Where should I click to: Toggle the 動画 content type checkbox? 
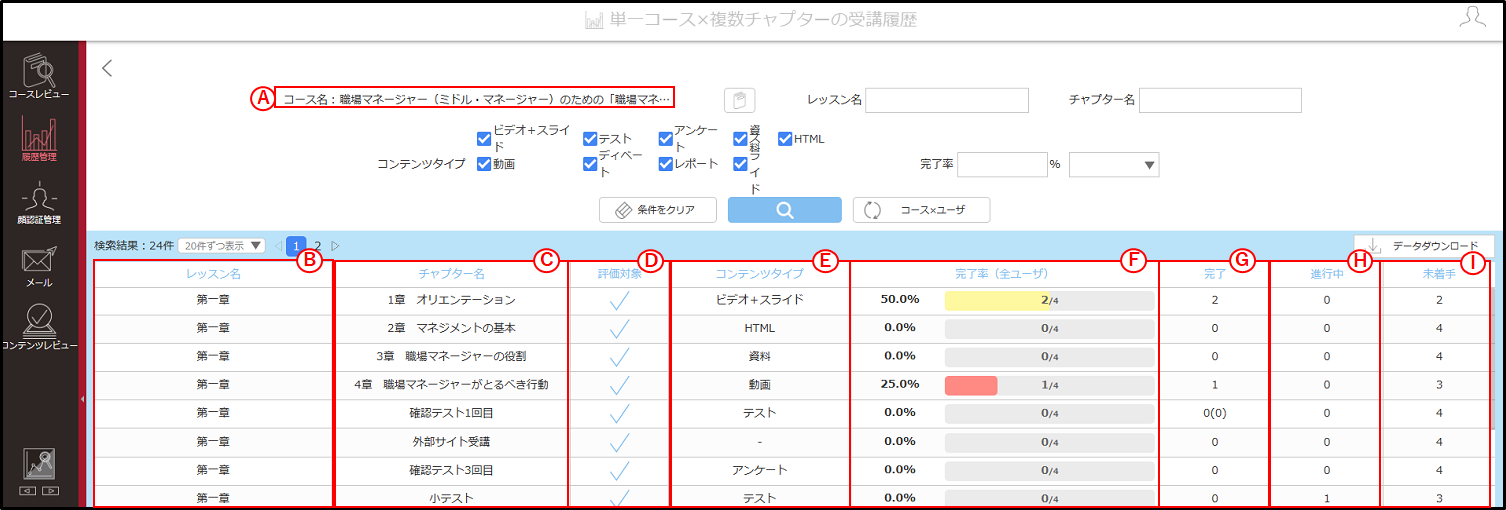tap(484, 163)
